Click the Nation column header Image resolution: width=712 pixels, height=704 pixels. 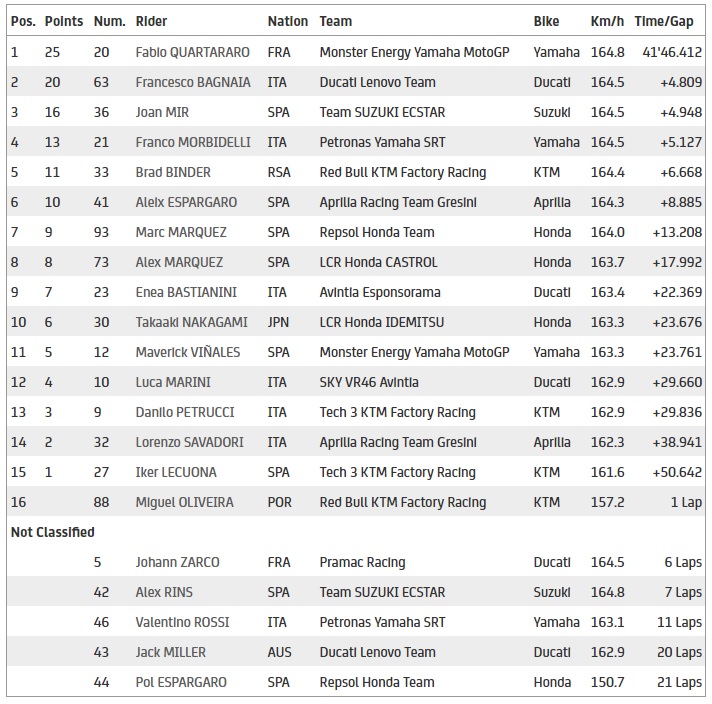(287, 21)
